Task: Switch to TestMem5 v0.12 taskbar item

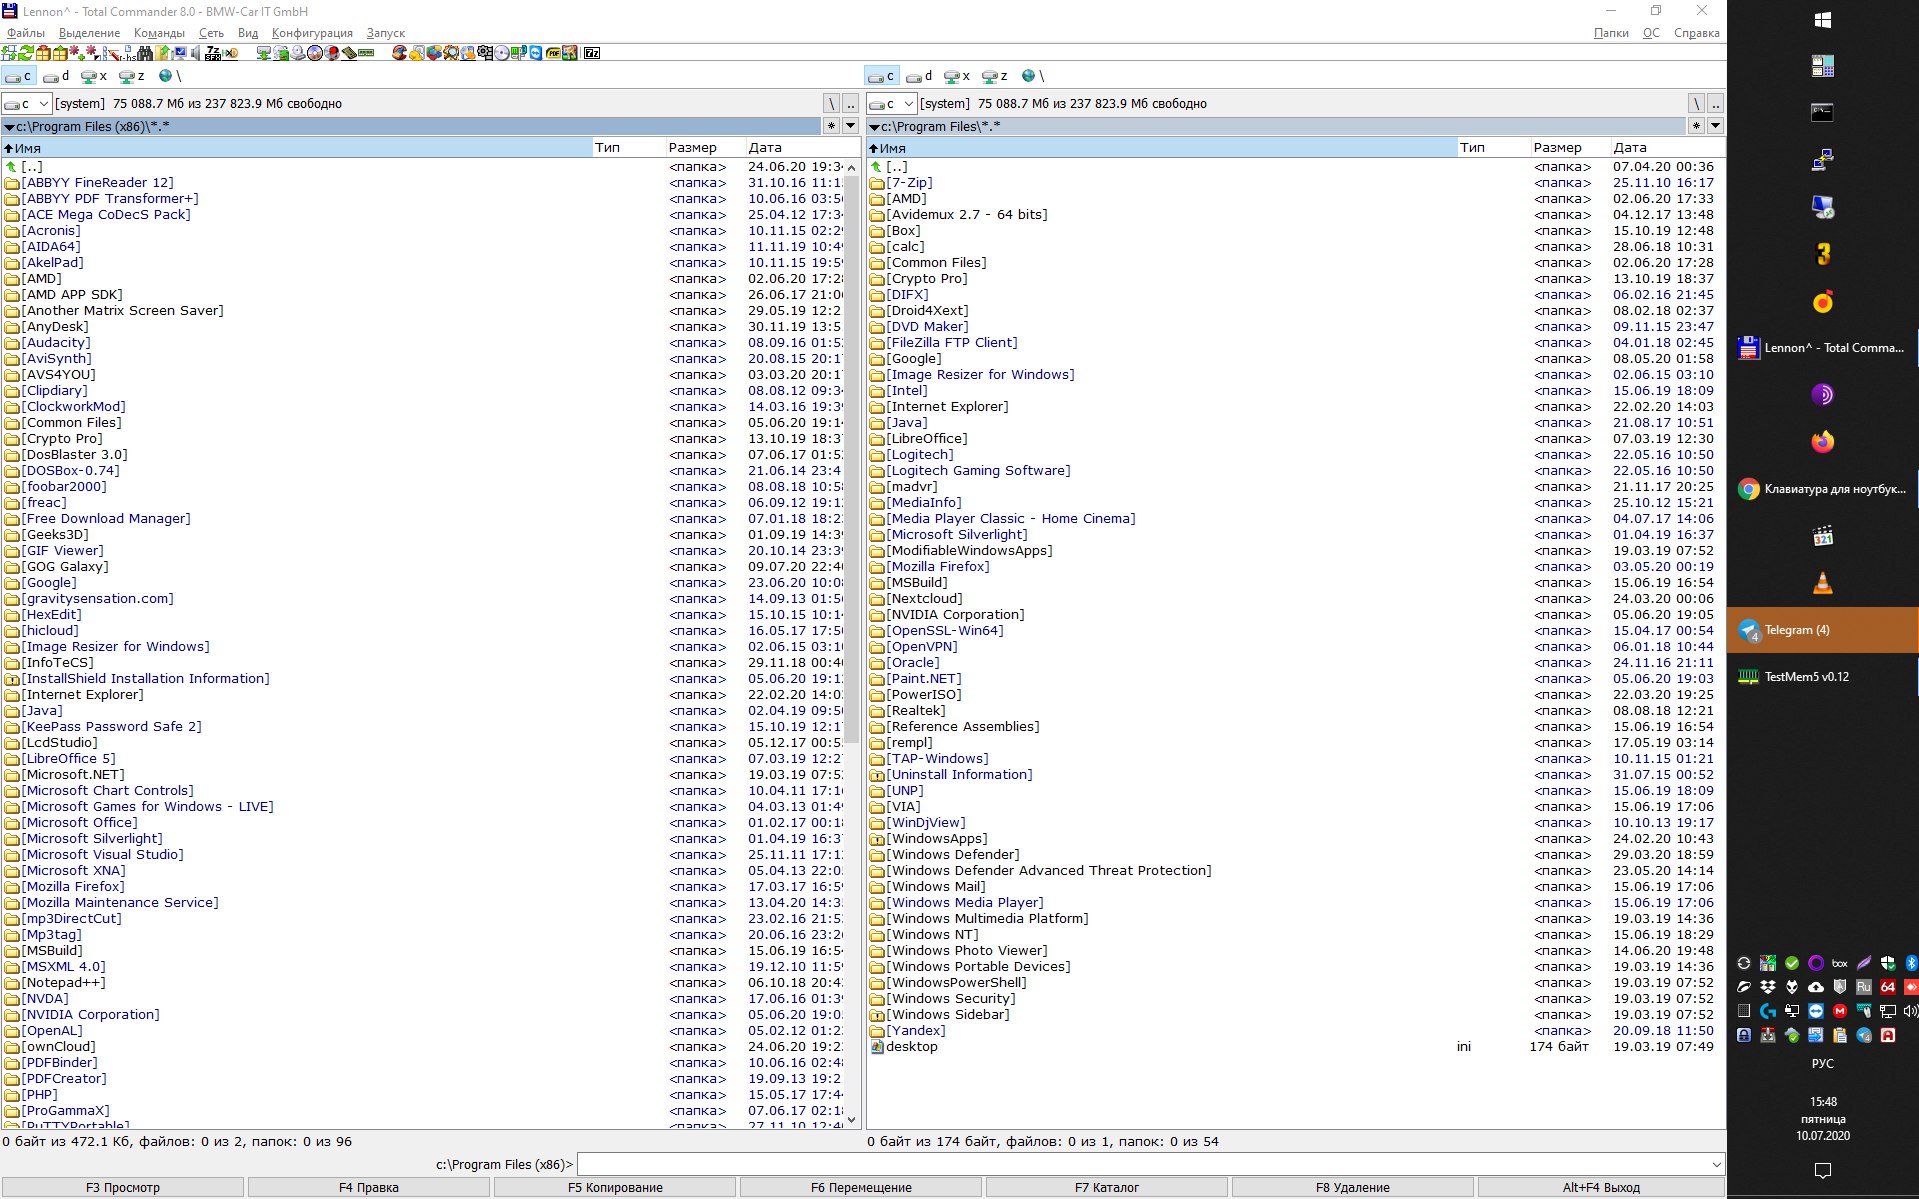Action: click(1823, 677)
